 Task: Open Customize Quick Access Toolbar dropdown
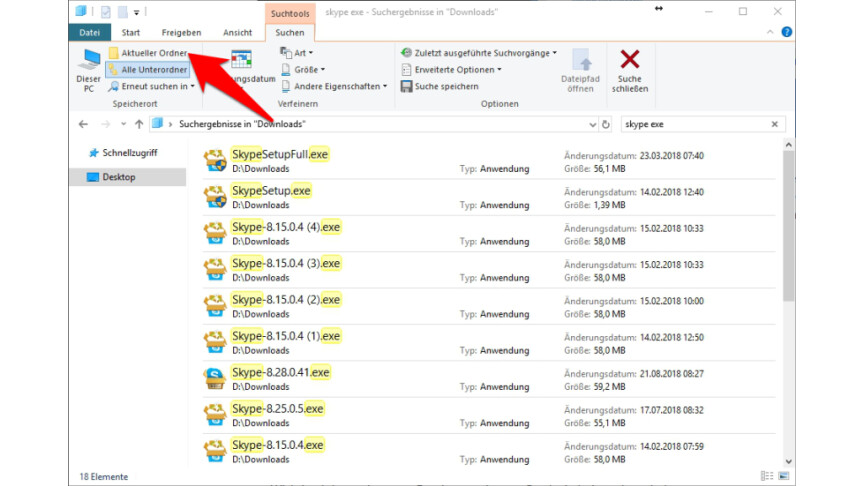click(136, 12)
